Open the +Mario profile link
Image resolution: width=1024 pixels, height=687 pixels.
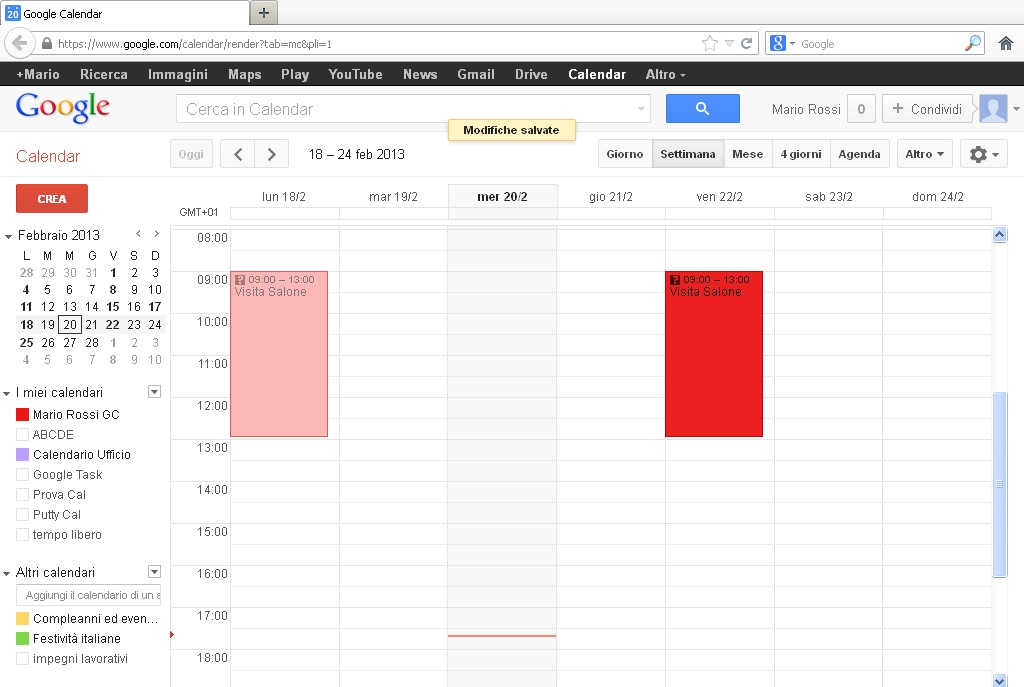[x=38, y=74]
